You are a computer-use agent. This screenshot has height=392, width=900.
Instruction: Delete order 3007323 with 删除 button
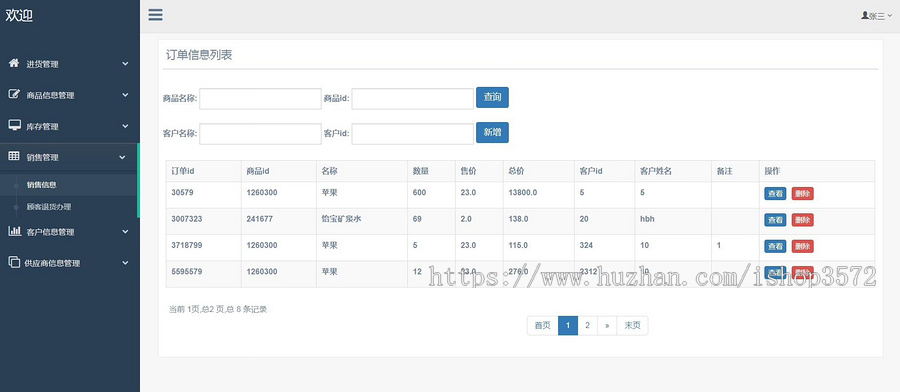(x=802, y=220)
